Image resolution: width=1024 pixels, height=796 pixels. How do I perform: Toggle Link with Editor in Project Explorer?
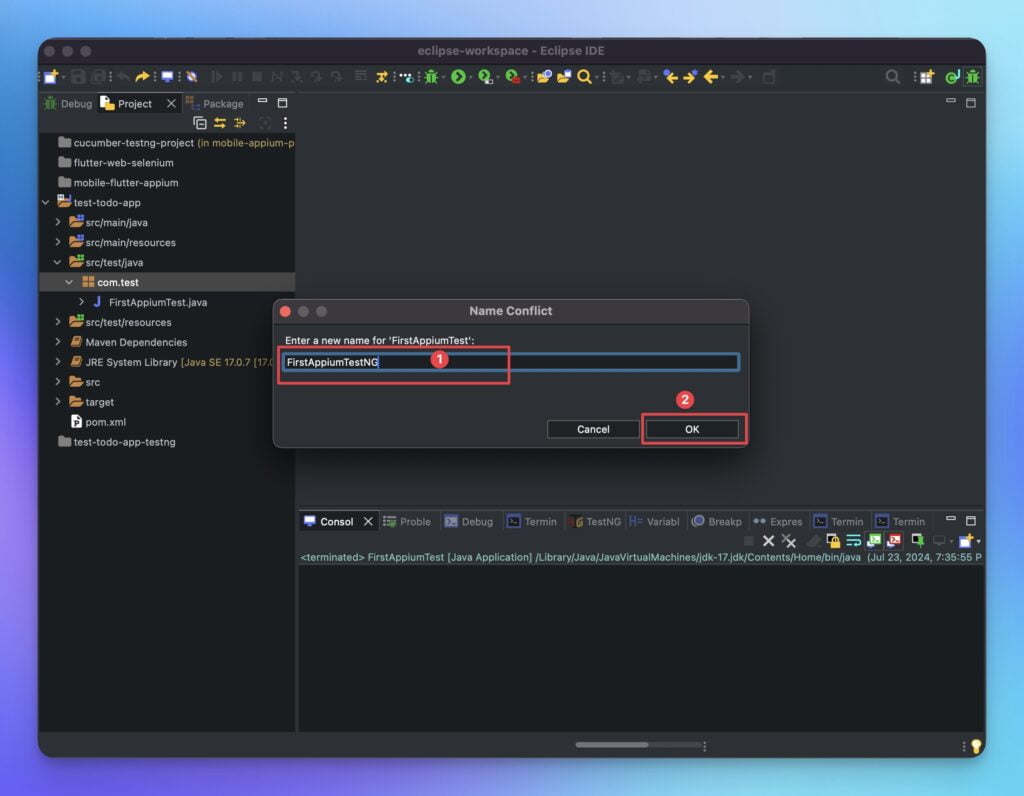(x=220, y=123)
